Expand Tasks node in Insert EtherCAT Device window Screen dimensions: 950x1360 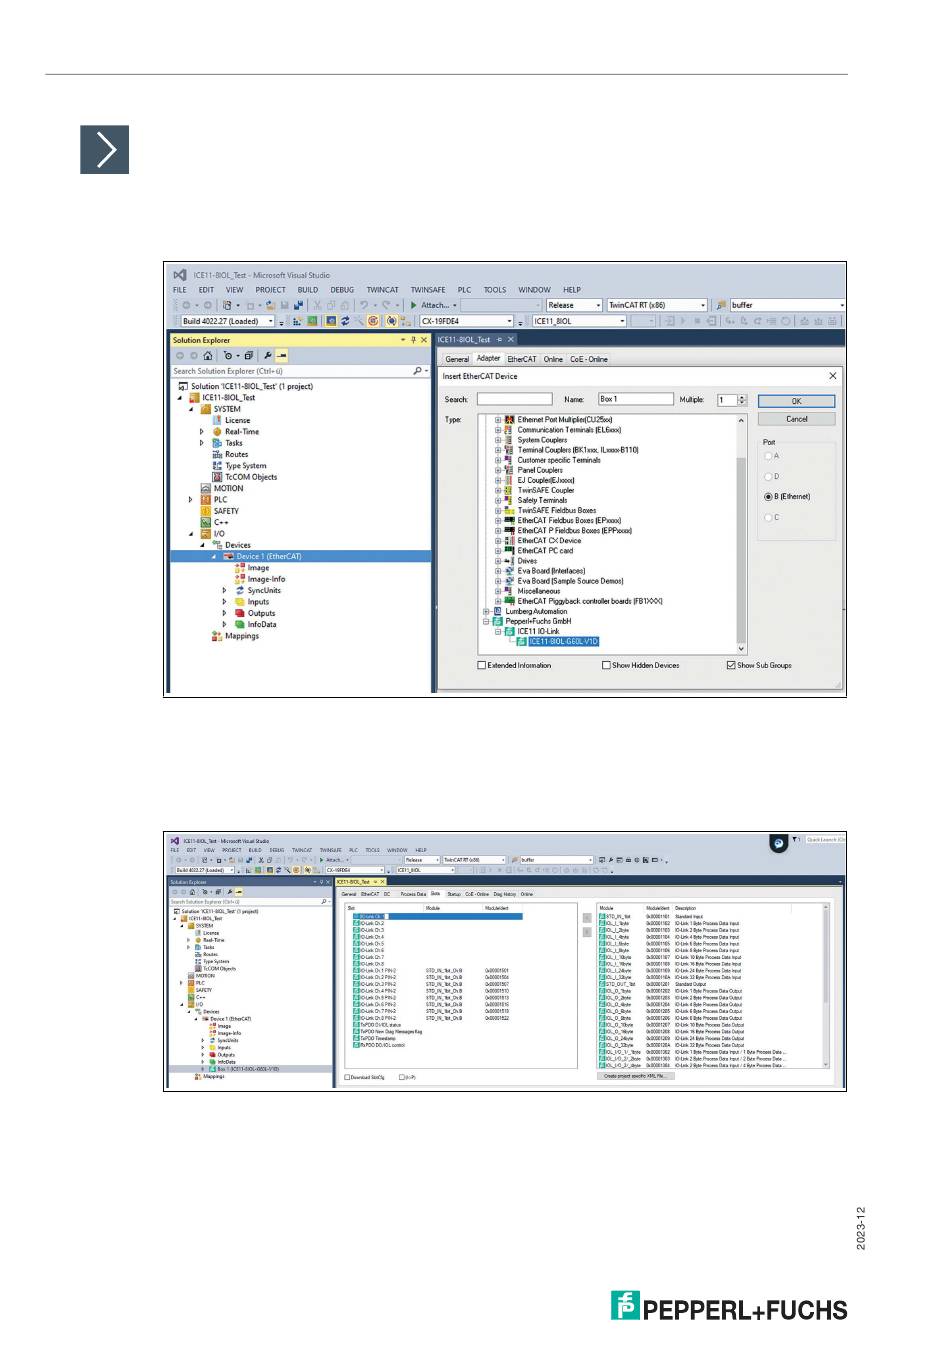pos(203,443)
